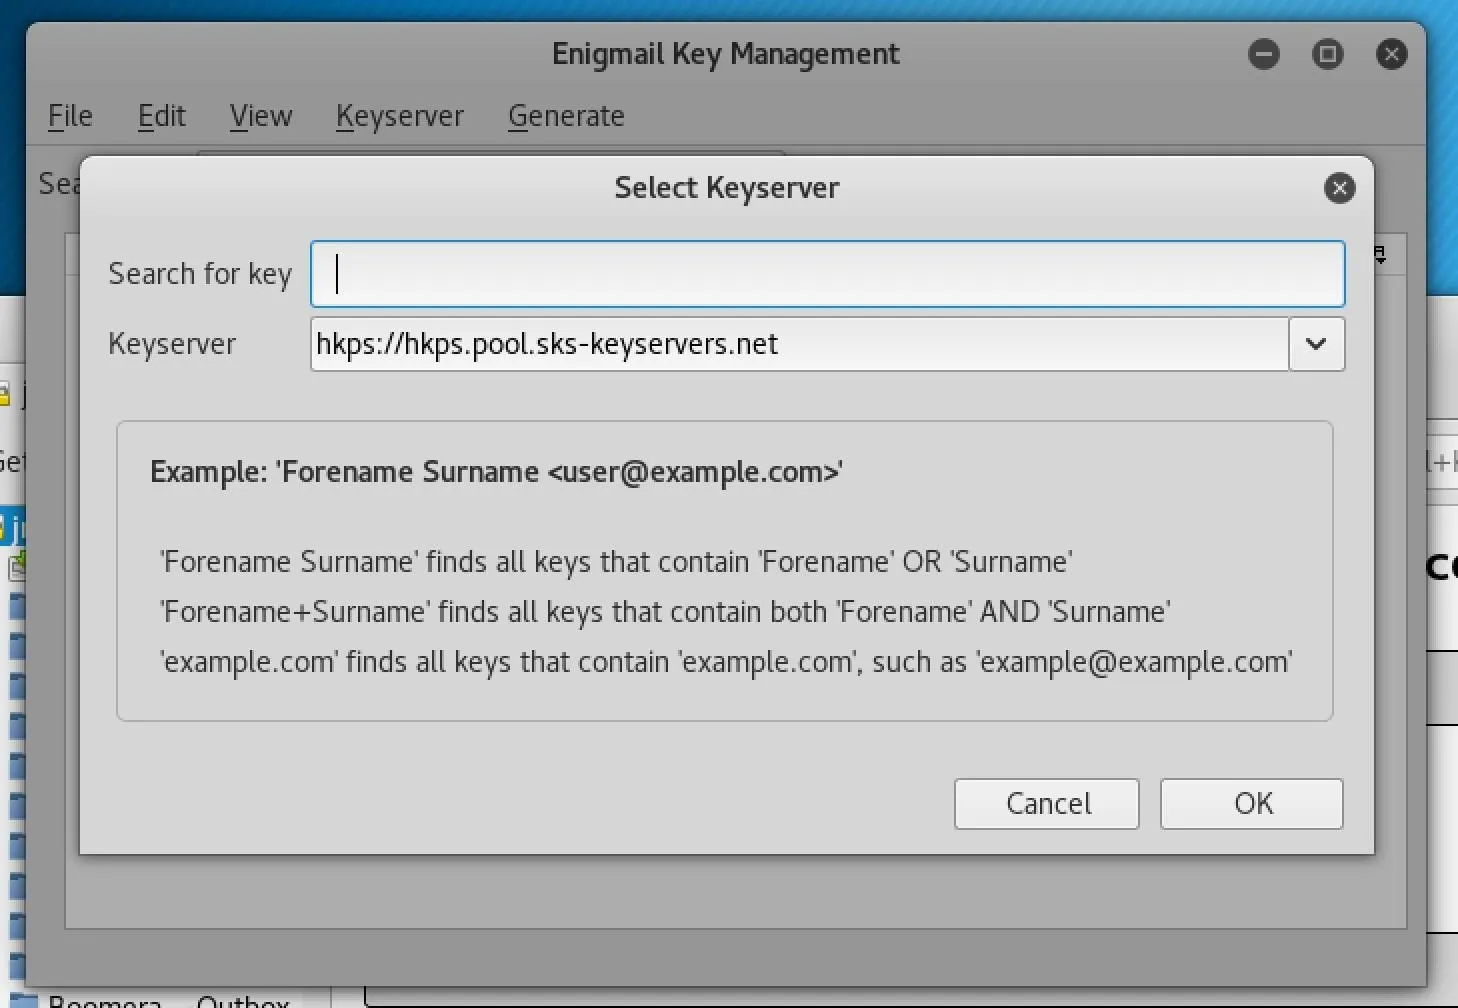
Task: Close the Enigmail Key Management window
Action: (x=1392, y=54)
